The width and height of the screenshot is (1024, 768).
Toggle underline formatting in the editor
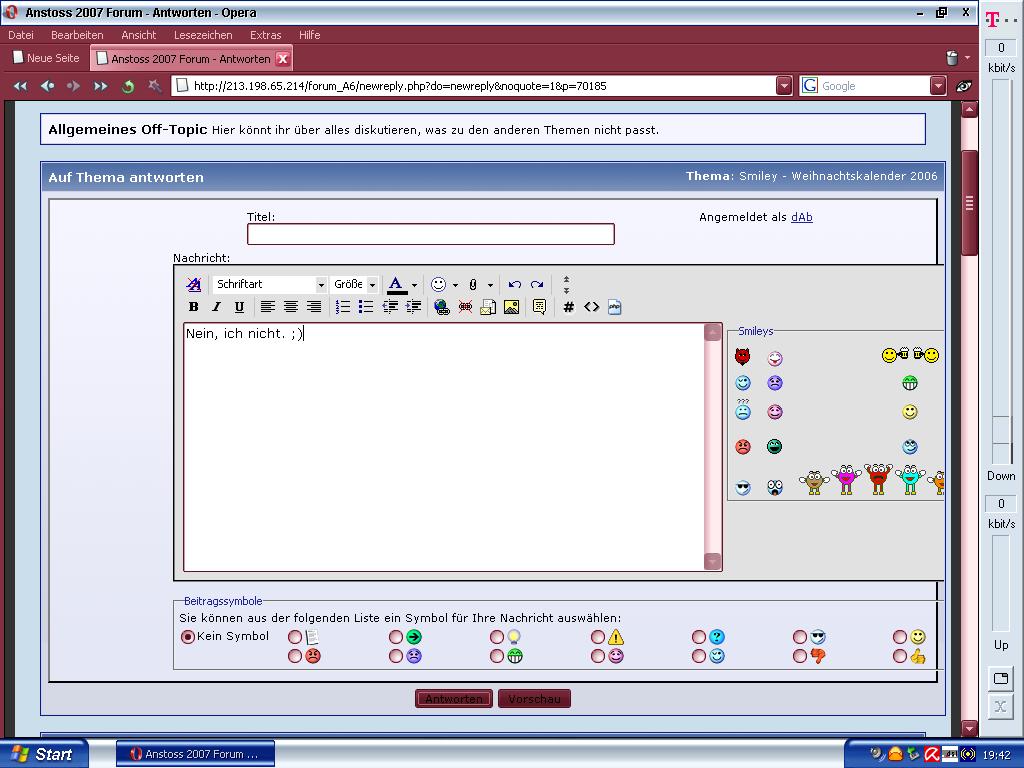pos(239,307)
